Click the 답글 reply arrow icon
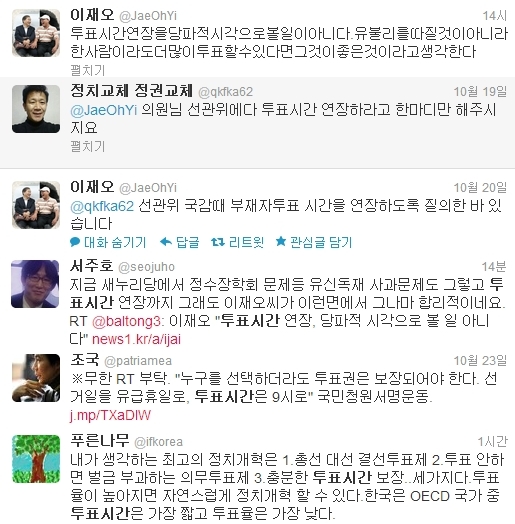 click(x=166, y=241)
